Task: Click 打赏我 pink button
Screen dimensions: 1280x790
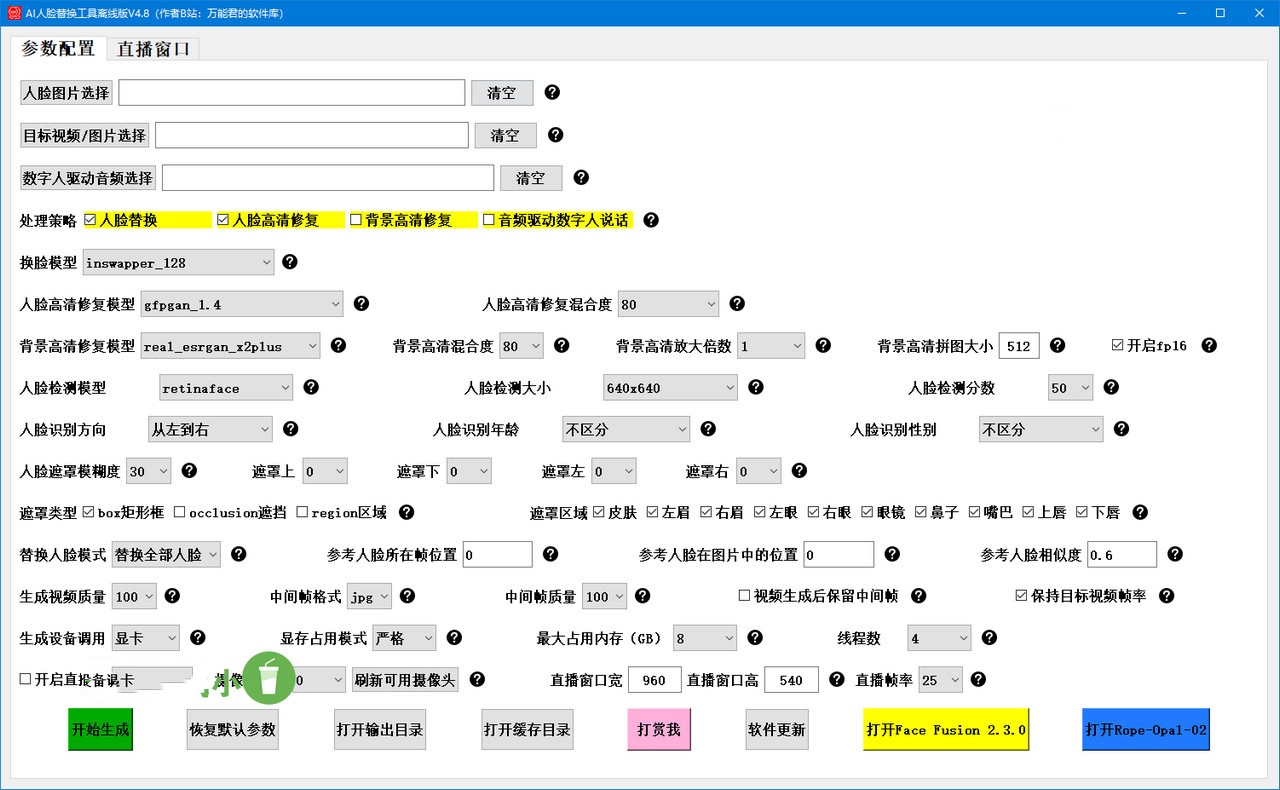Action: point(659,730)
